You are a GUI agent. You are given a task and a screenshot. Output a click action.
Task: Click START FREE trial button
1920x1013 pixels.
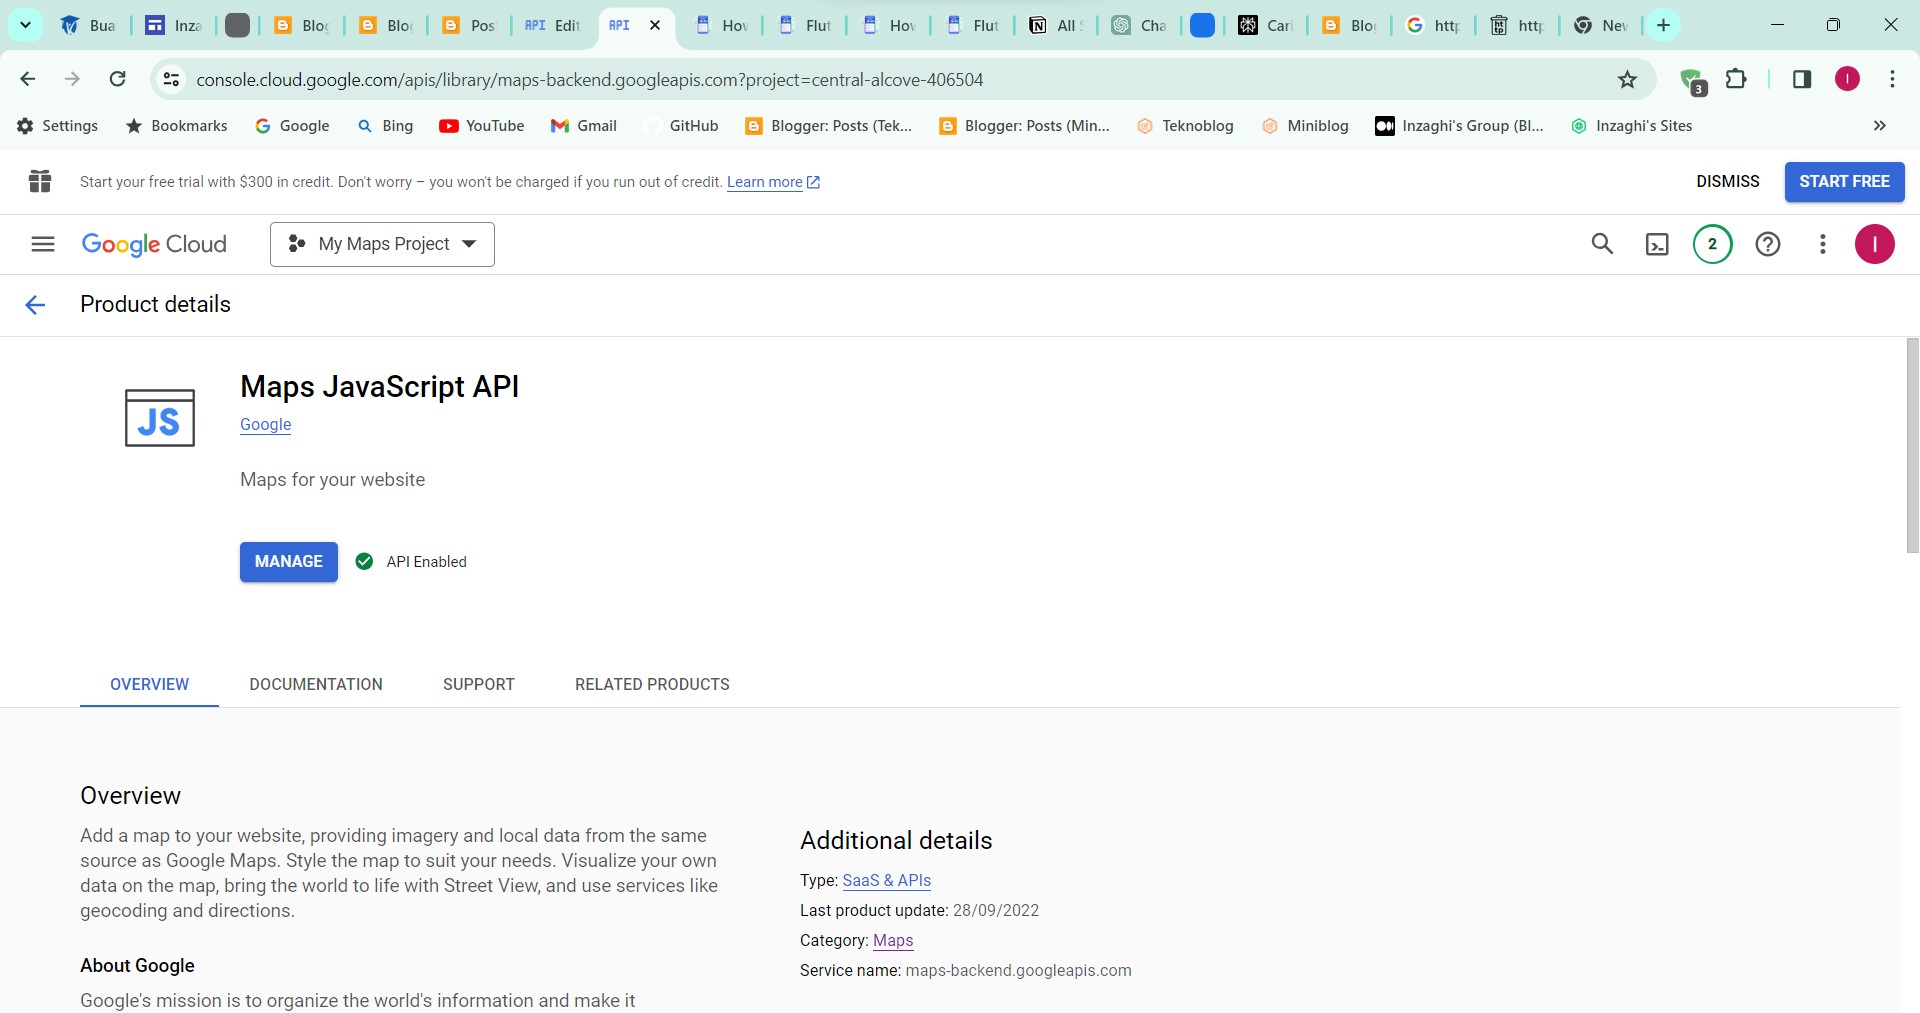click(1844, 182)
